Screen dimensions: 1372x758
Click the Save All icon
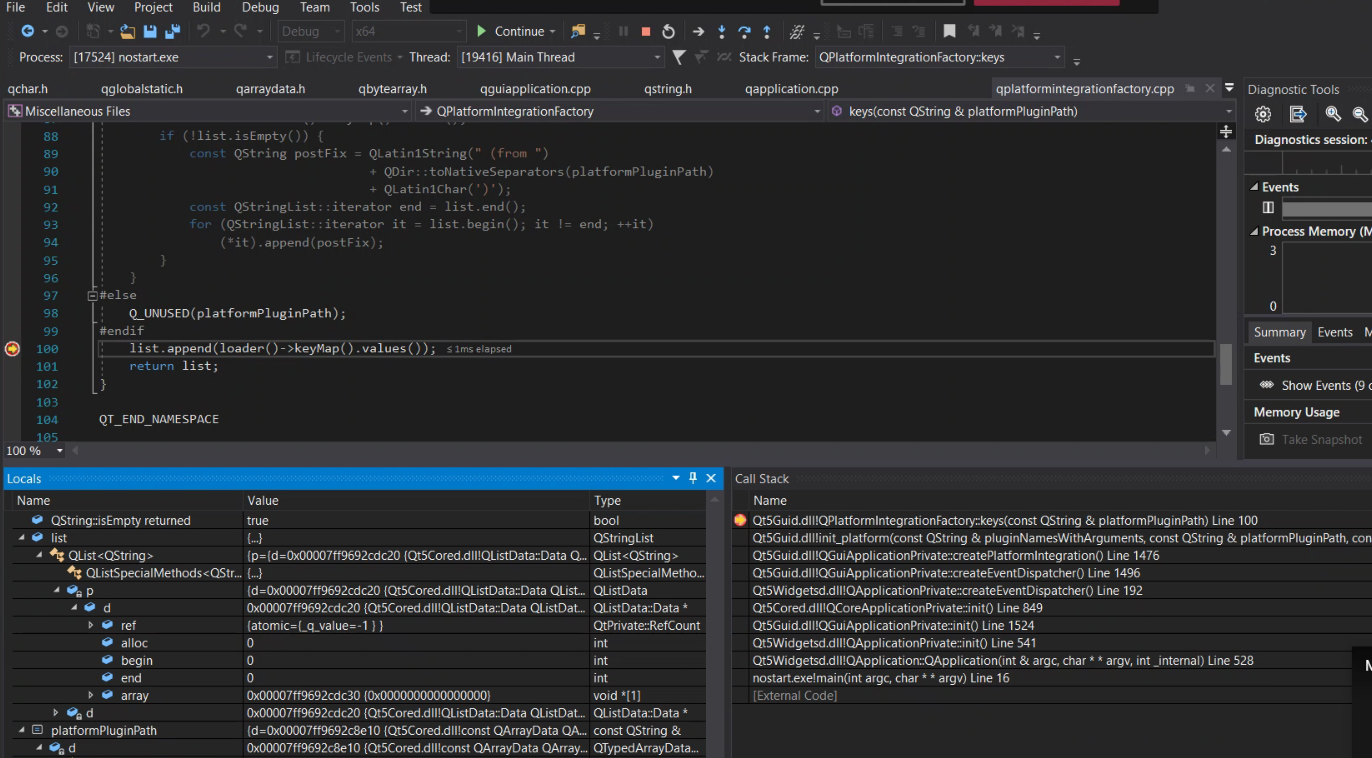[173, 32]
